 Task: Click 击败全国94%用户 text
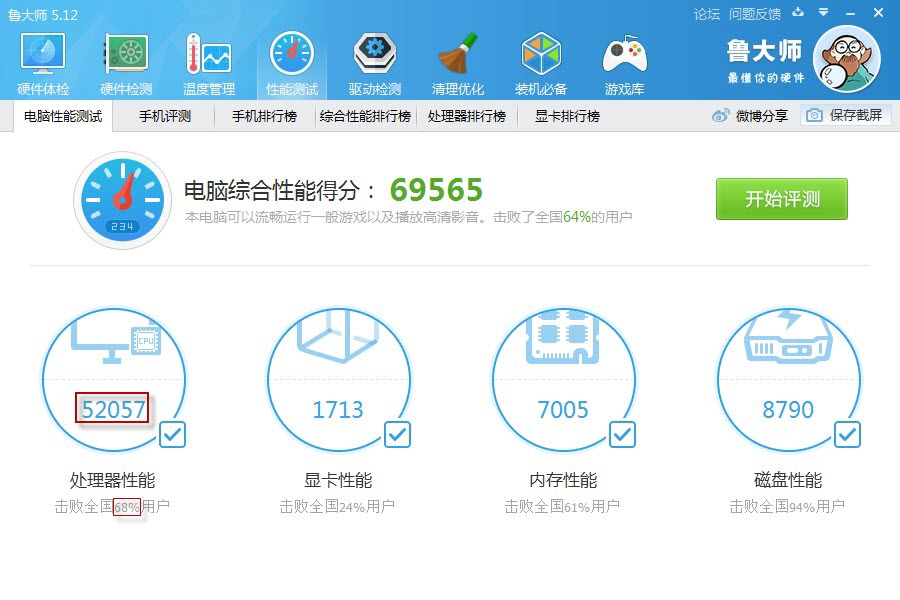click(x=787, y=506)
